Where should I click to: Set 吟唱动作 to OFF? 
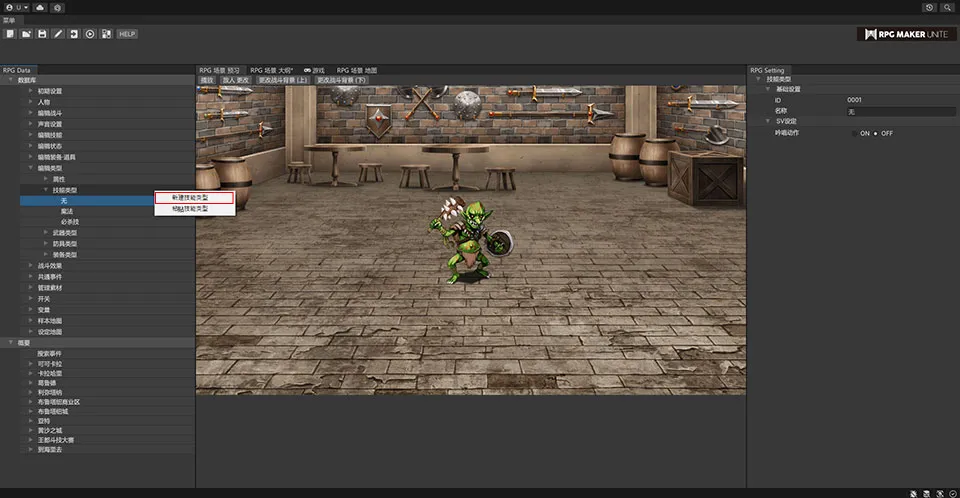point(876,133)
